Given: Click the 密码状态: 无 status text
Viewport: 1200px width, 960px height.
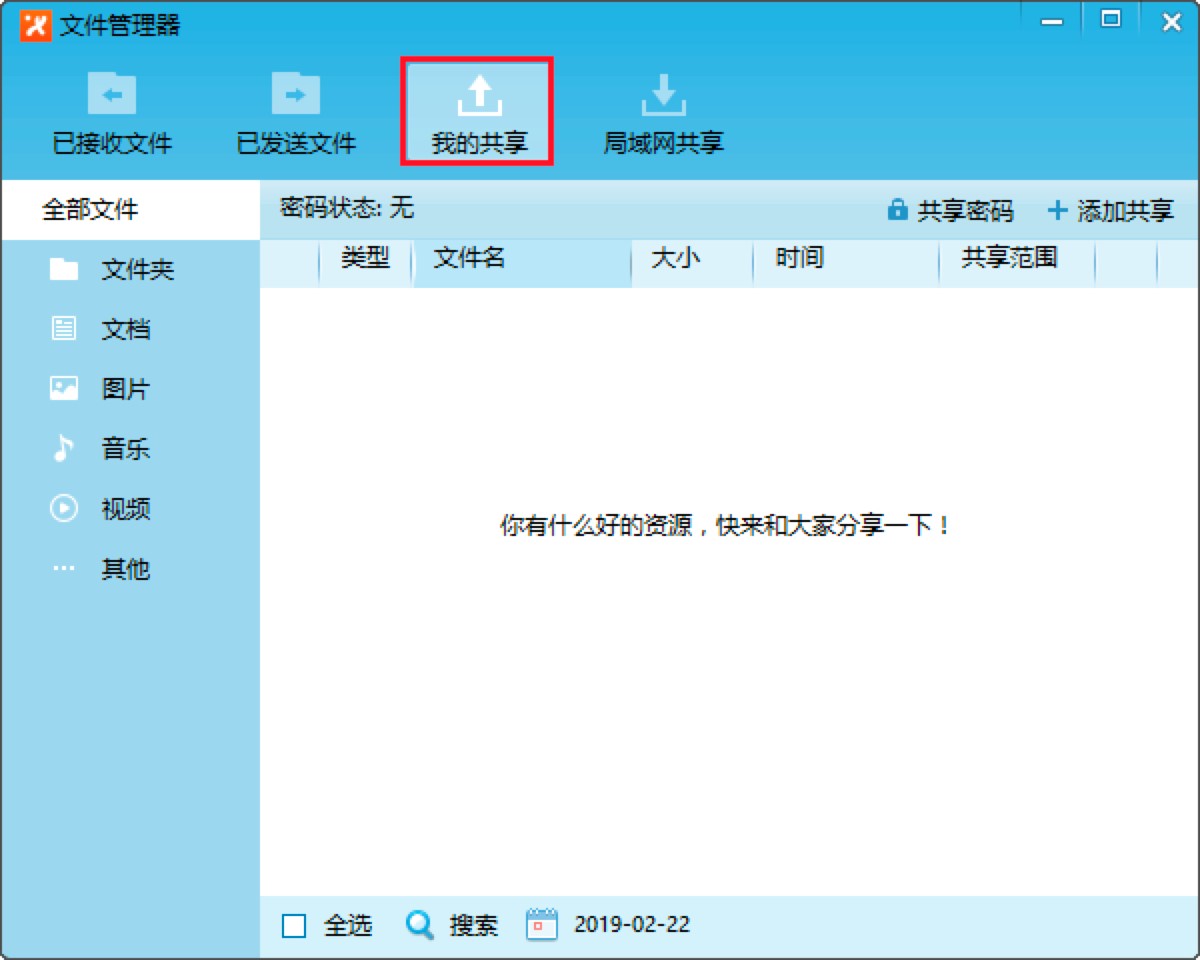Looking at the screenshot, I should tap(347, 208).
